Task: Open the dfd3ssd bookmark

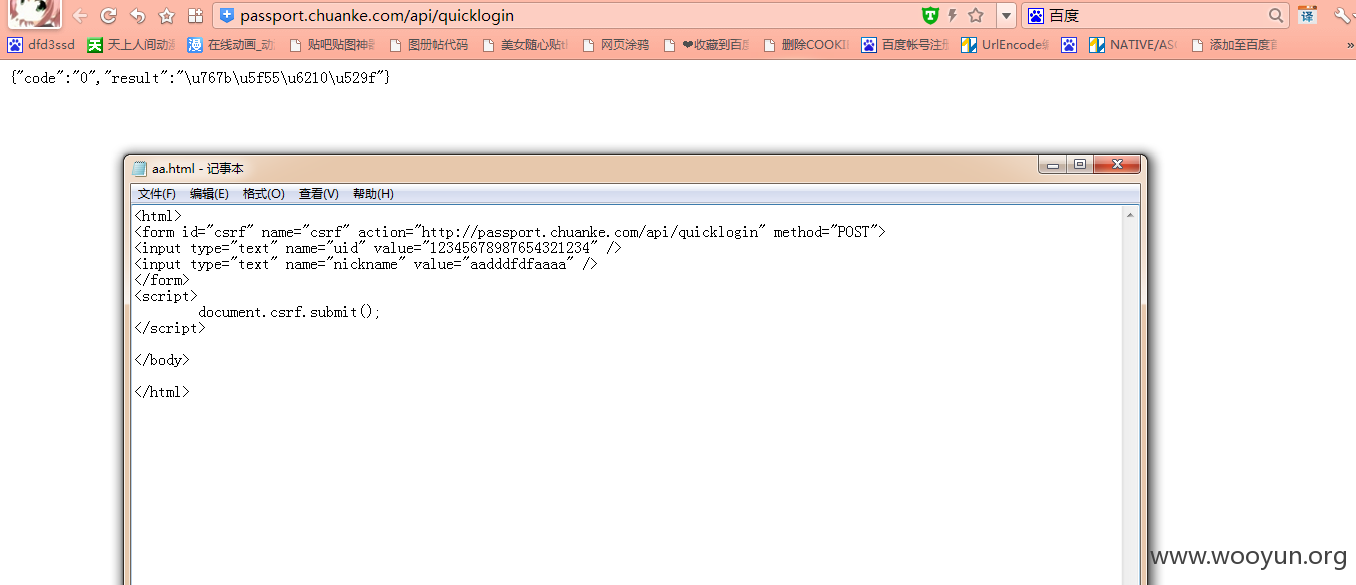Action: (x=41, y=45)
